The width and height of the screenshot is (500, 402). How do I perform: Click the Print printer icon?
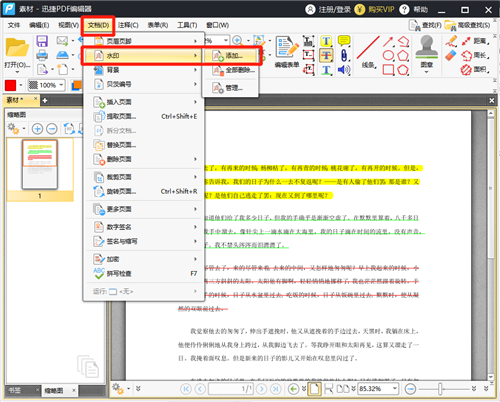(x=42, y=55)
